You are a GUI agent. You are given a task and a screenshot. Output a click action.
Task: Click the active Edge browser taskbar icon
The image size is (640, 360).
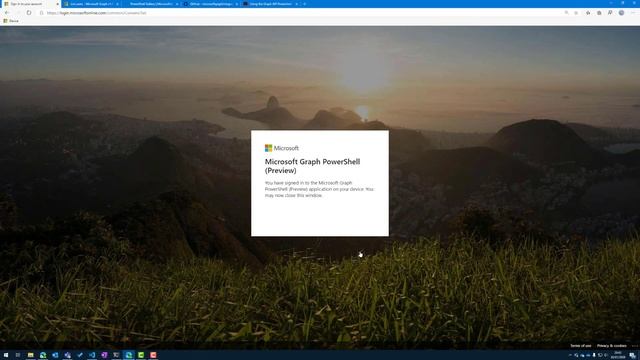pos(129,355)
